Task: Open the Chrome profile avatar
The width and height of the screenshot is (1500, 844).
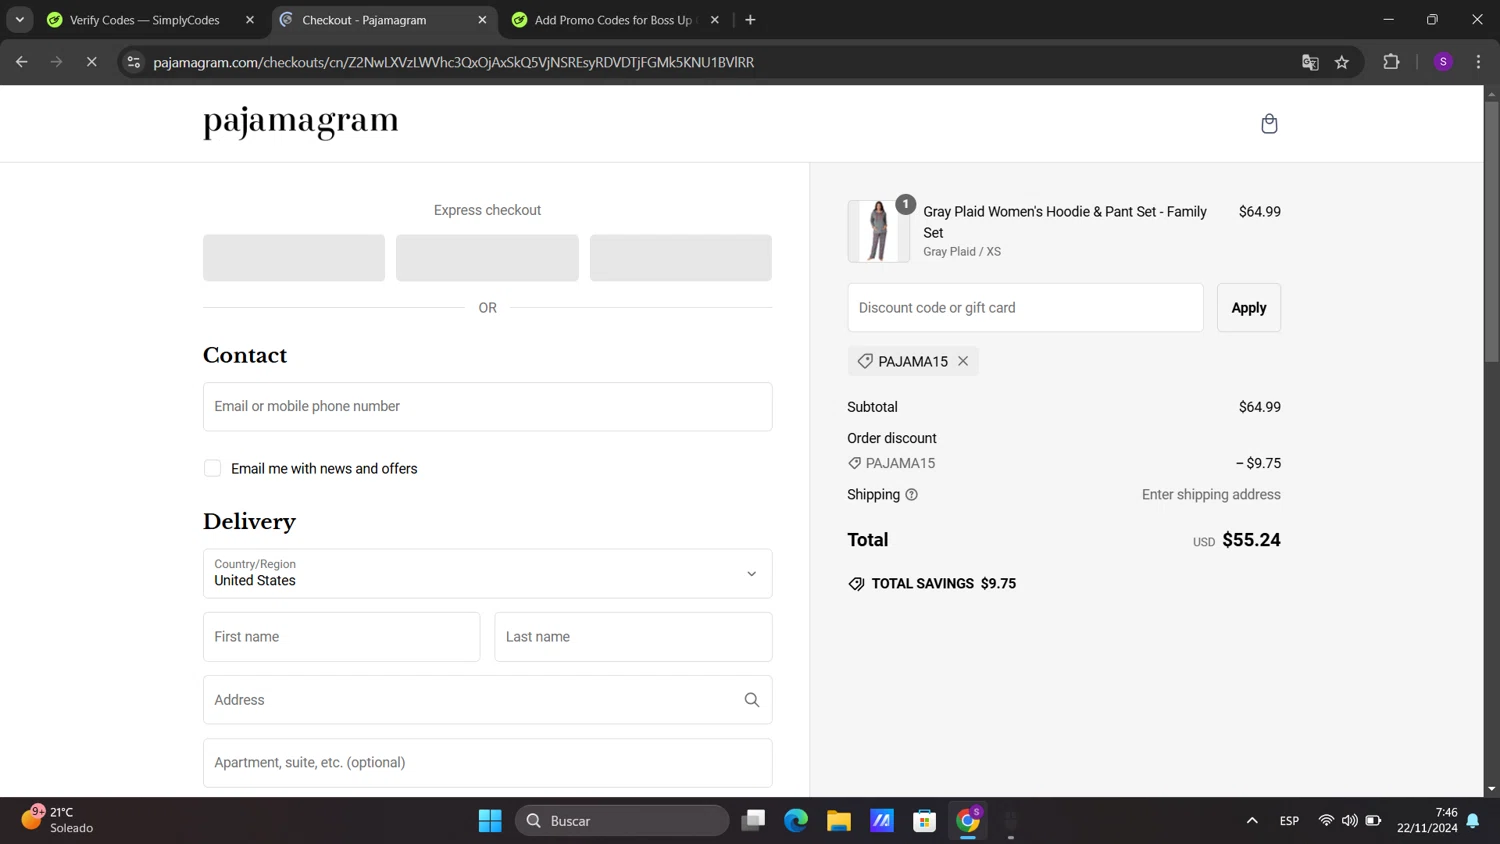Action: pos(1443,62)
